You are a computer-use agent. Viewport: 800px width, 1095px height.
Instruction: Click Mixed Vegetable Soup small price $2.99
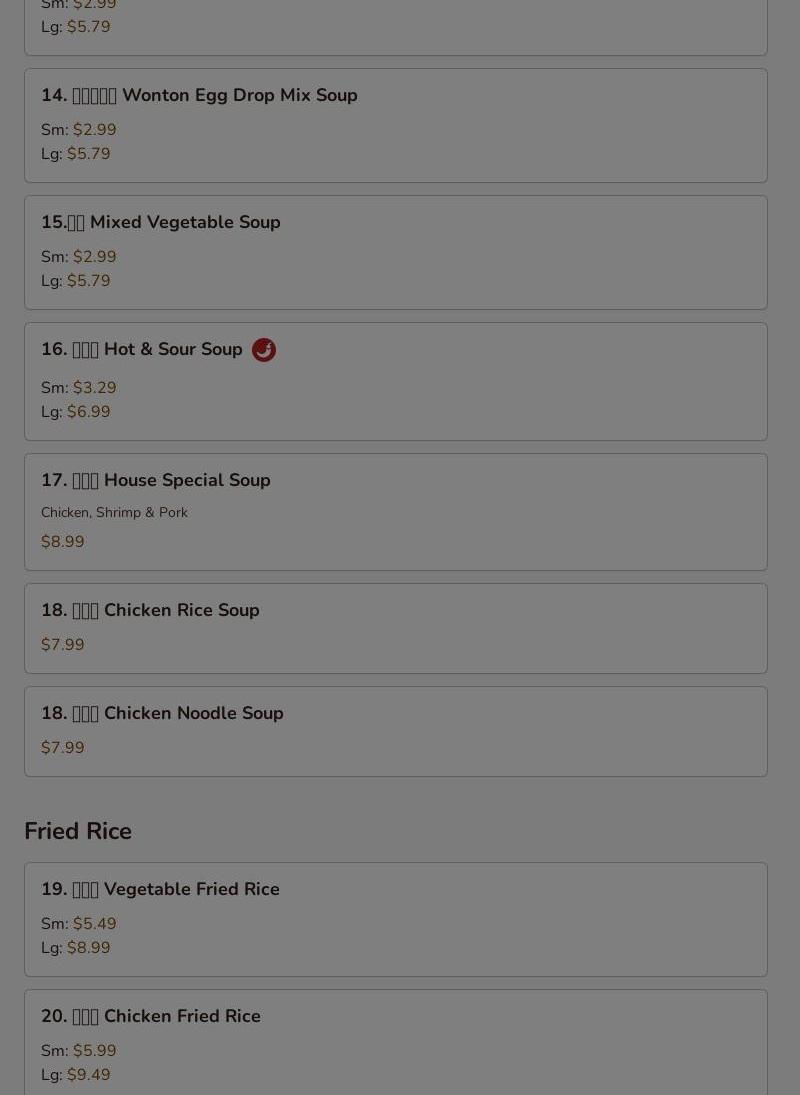(x=94, y=257)
